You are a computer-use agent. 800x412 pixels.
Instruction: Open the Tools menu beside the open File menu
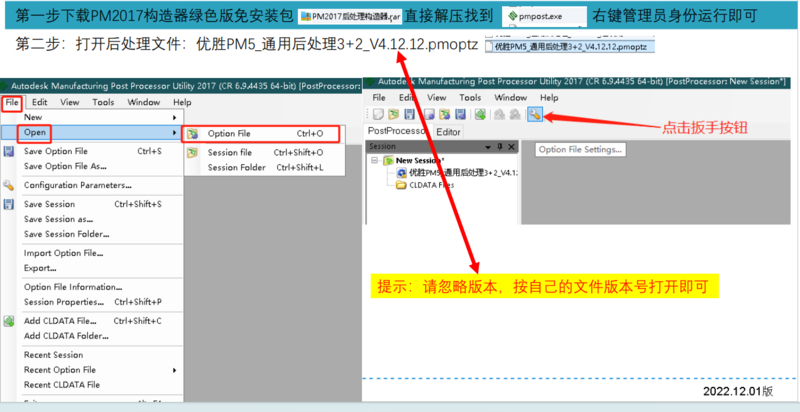tap(103, 102)
